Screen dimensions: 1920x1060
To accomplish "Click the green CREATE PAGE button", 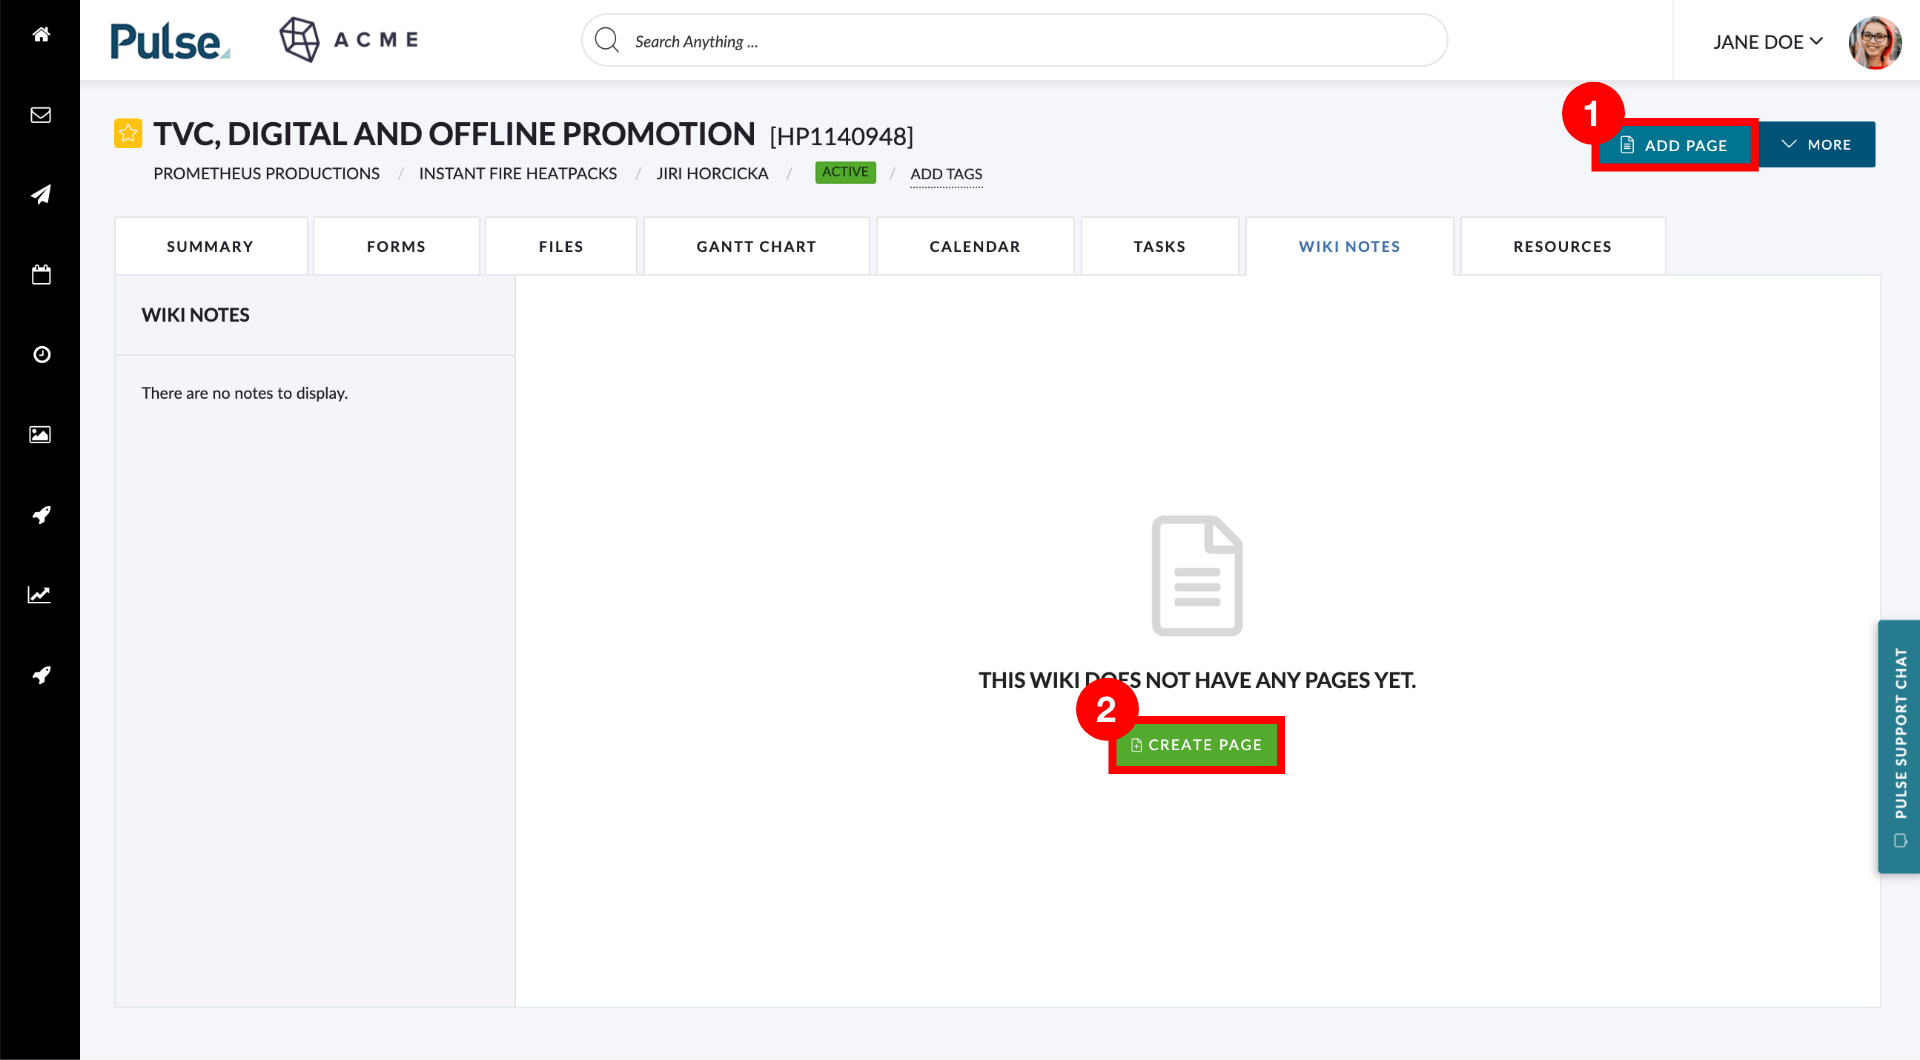I will click(x=1196, y=744).
